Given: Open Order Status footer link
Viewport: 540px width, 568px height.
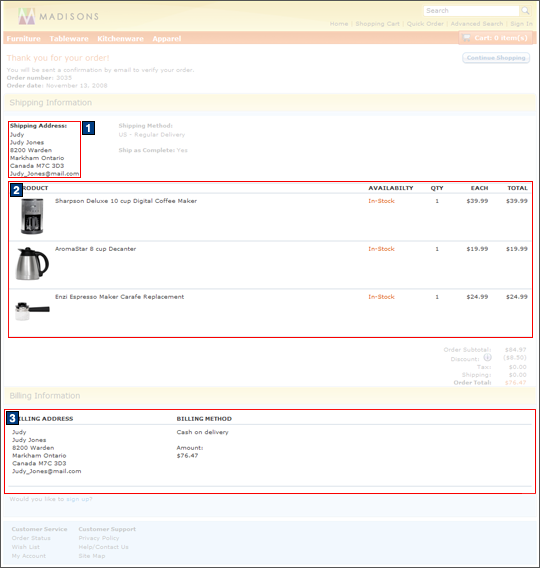Looking at the screenshot, I should pos(31,538).
